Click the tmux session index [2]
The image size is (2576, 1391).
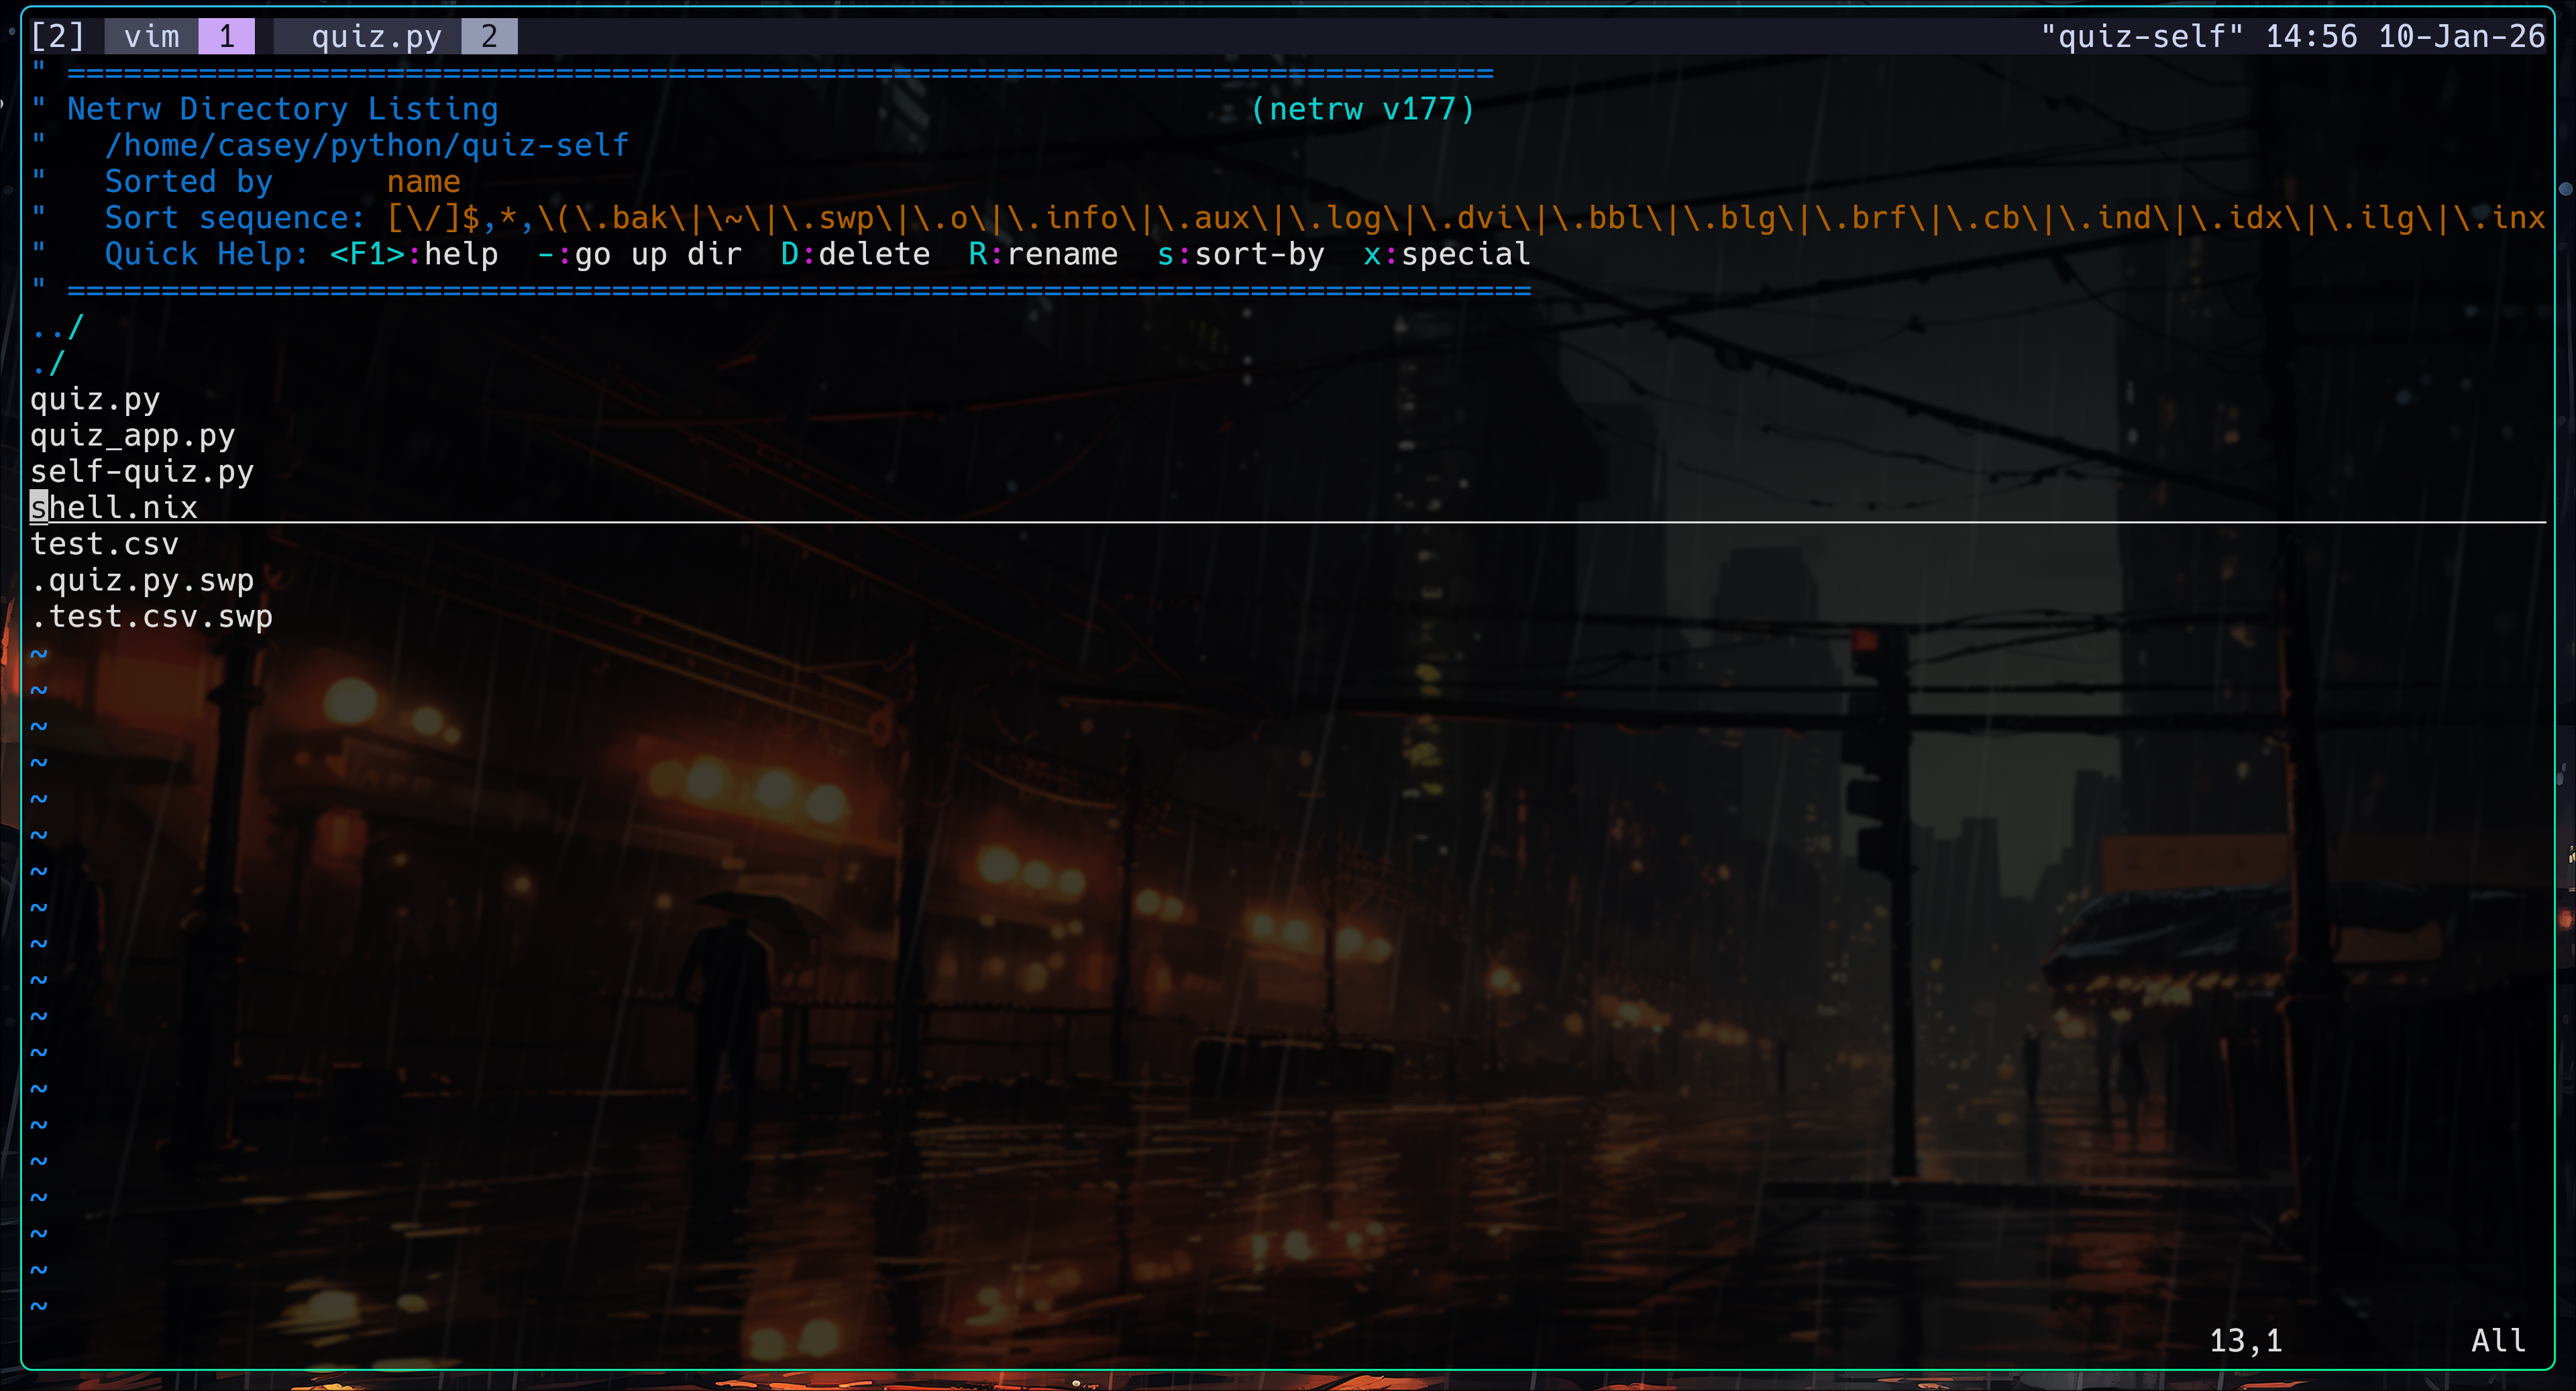tap(57, 37)
